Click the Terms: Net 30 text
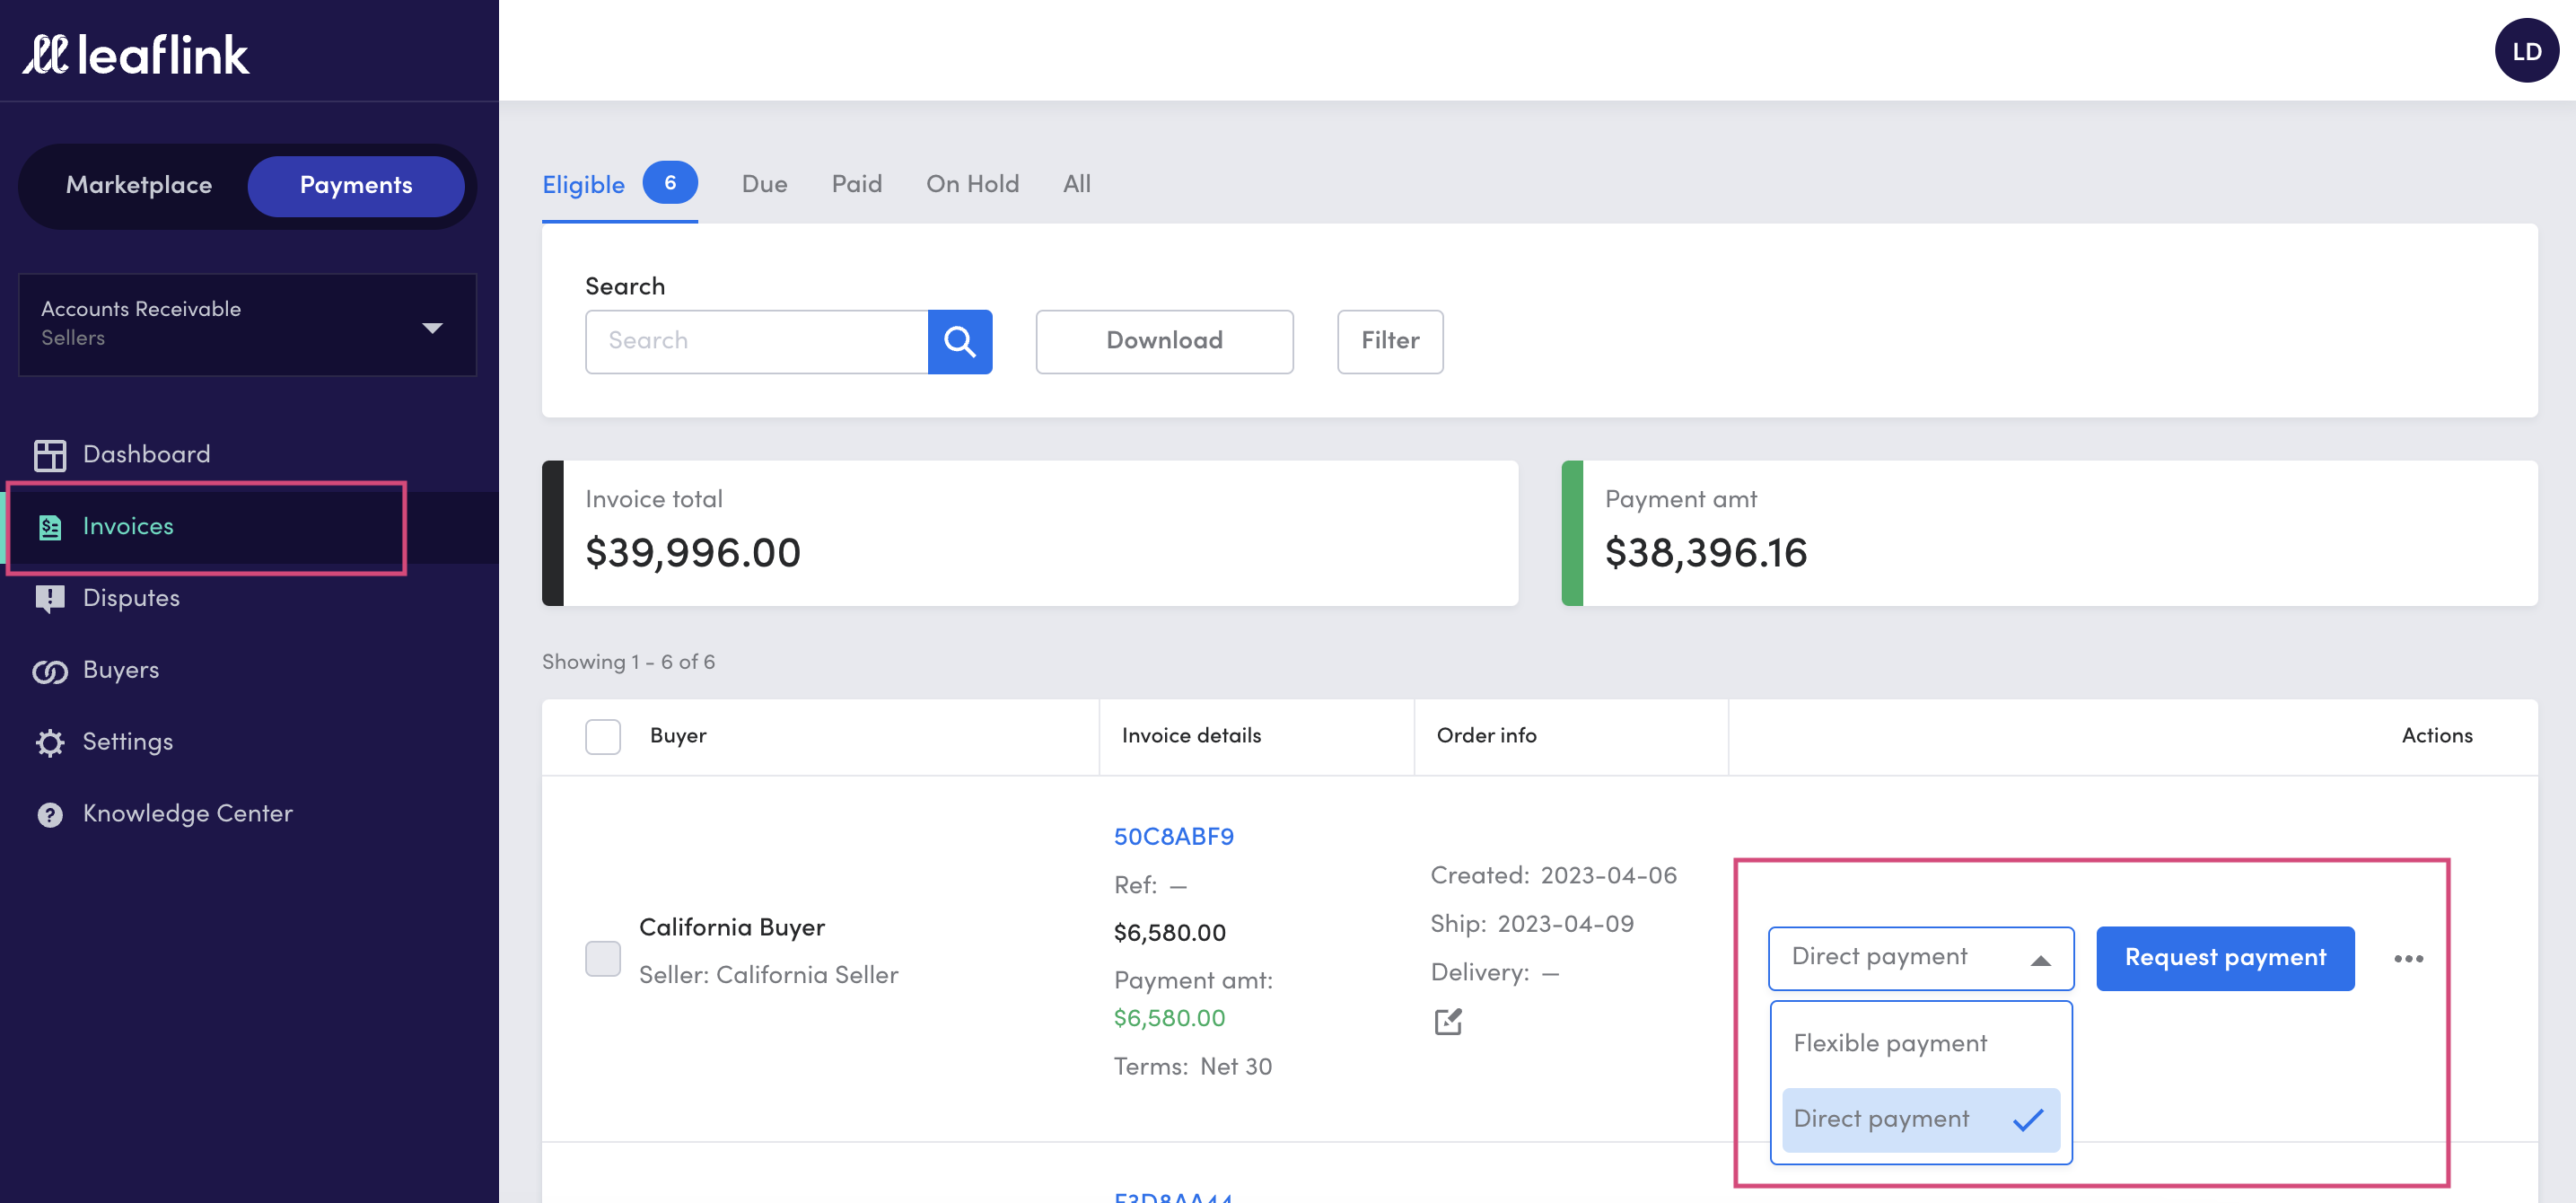 [x=1192, y=1066]
